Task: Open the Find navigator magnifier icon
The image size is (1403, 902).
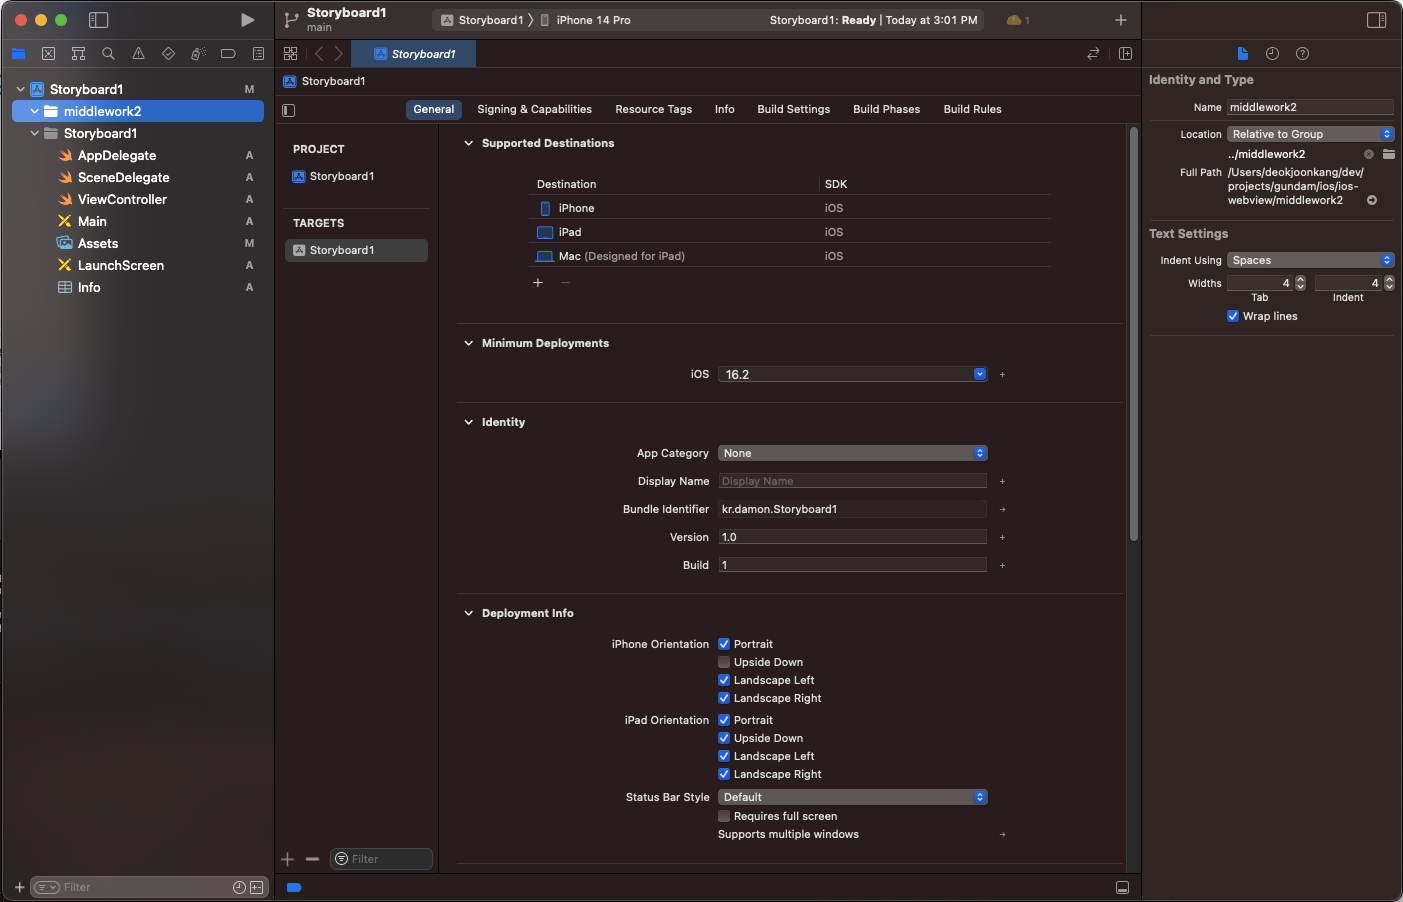Action: (108, 54)
